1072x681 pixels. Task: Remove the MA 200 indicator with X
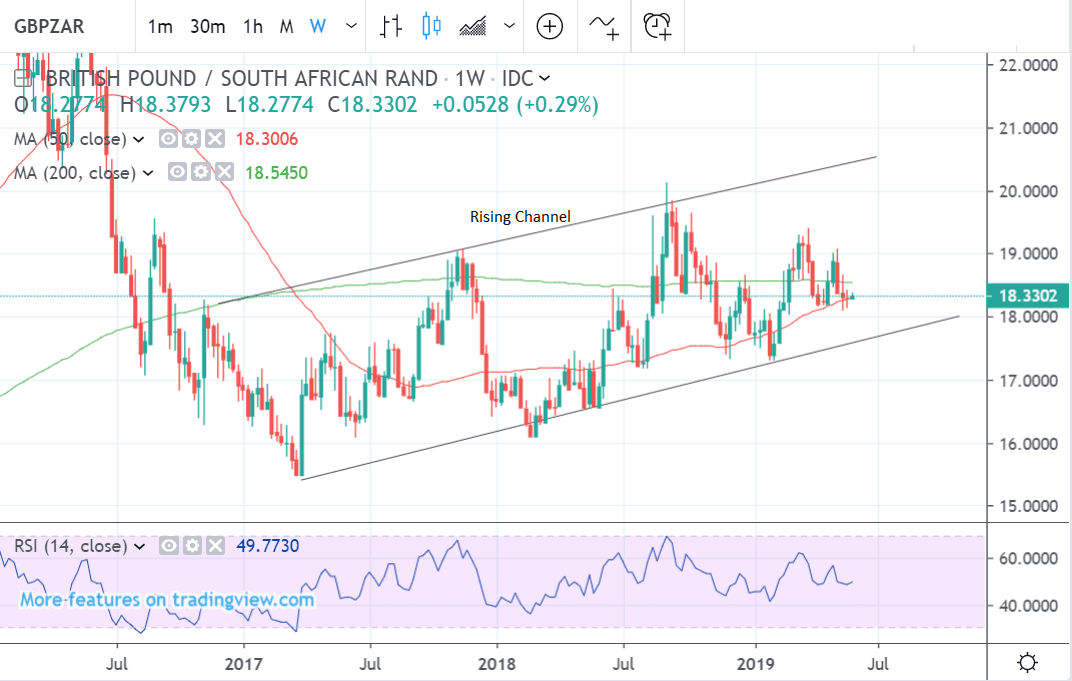pos(225,173)
